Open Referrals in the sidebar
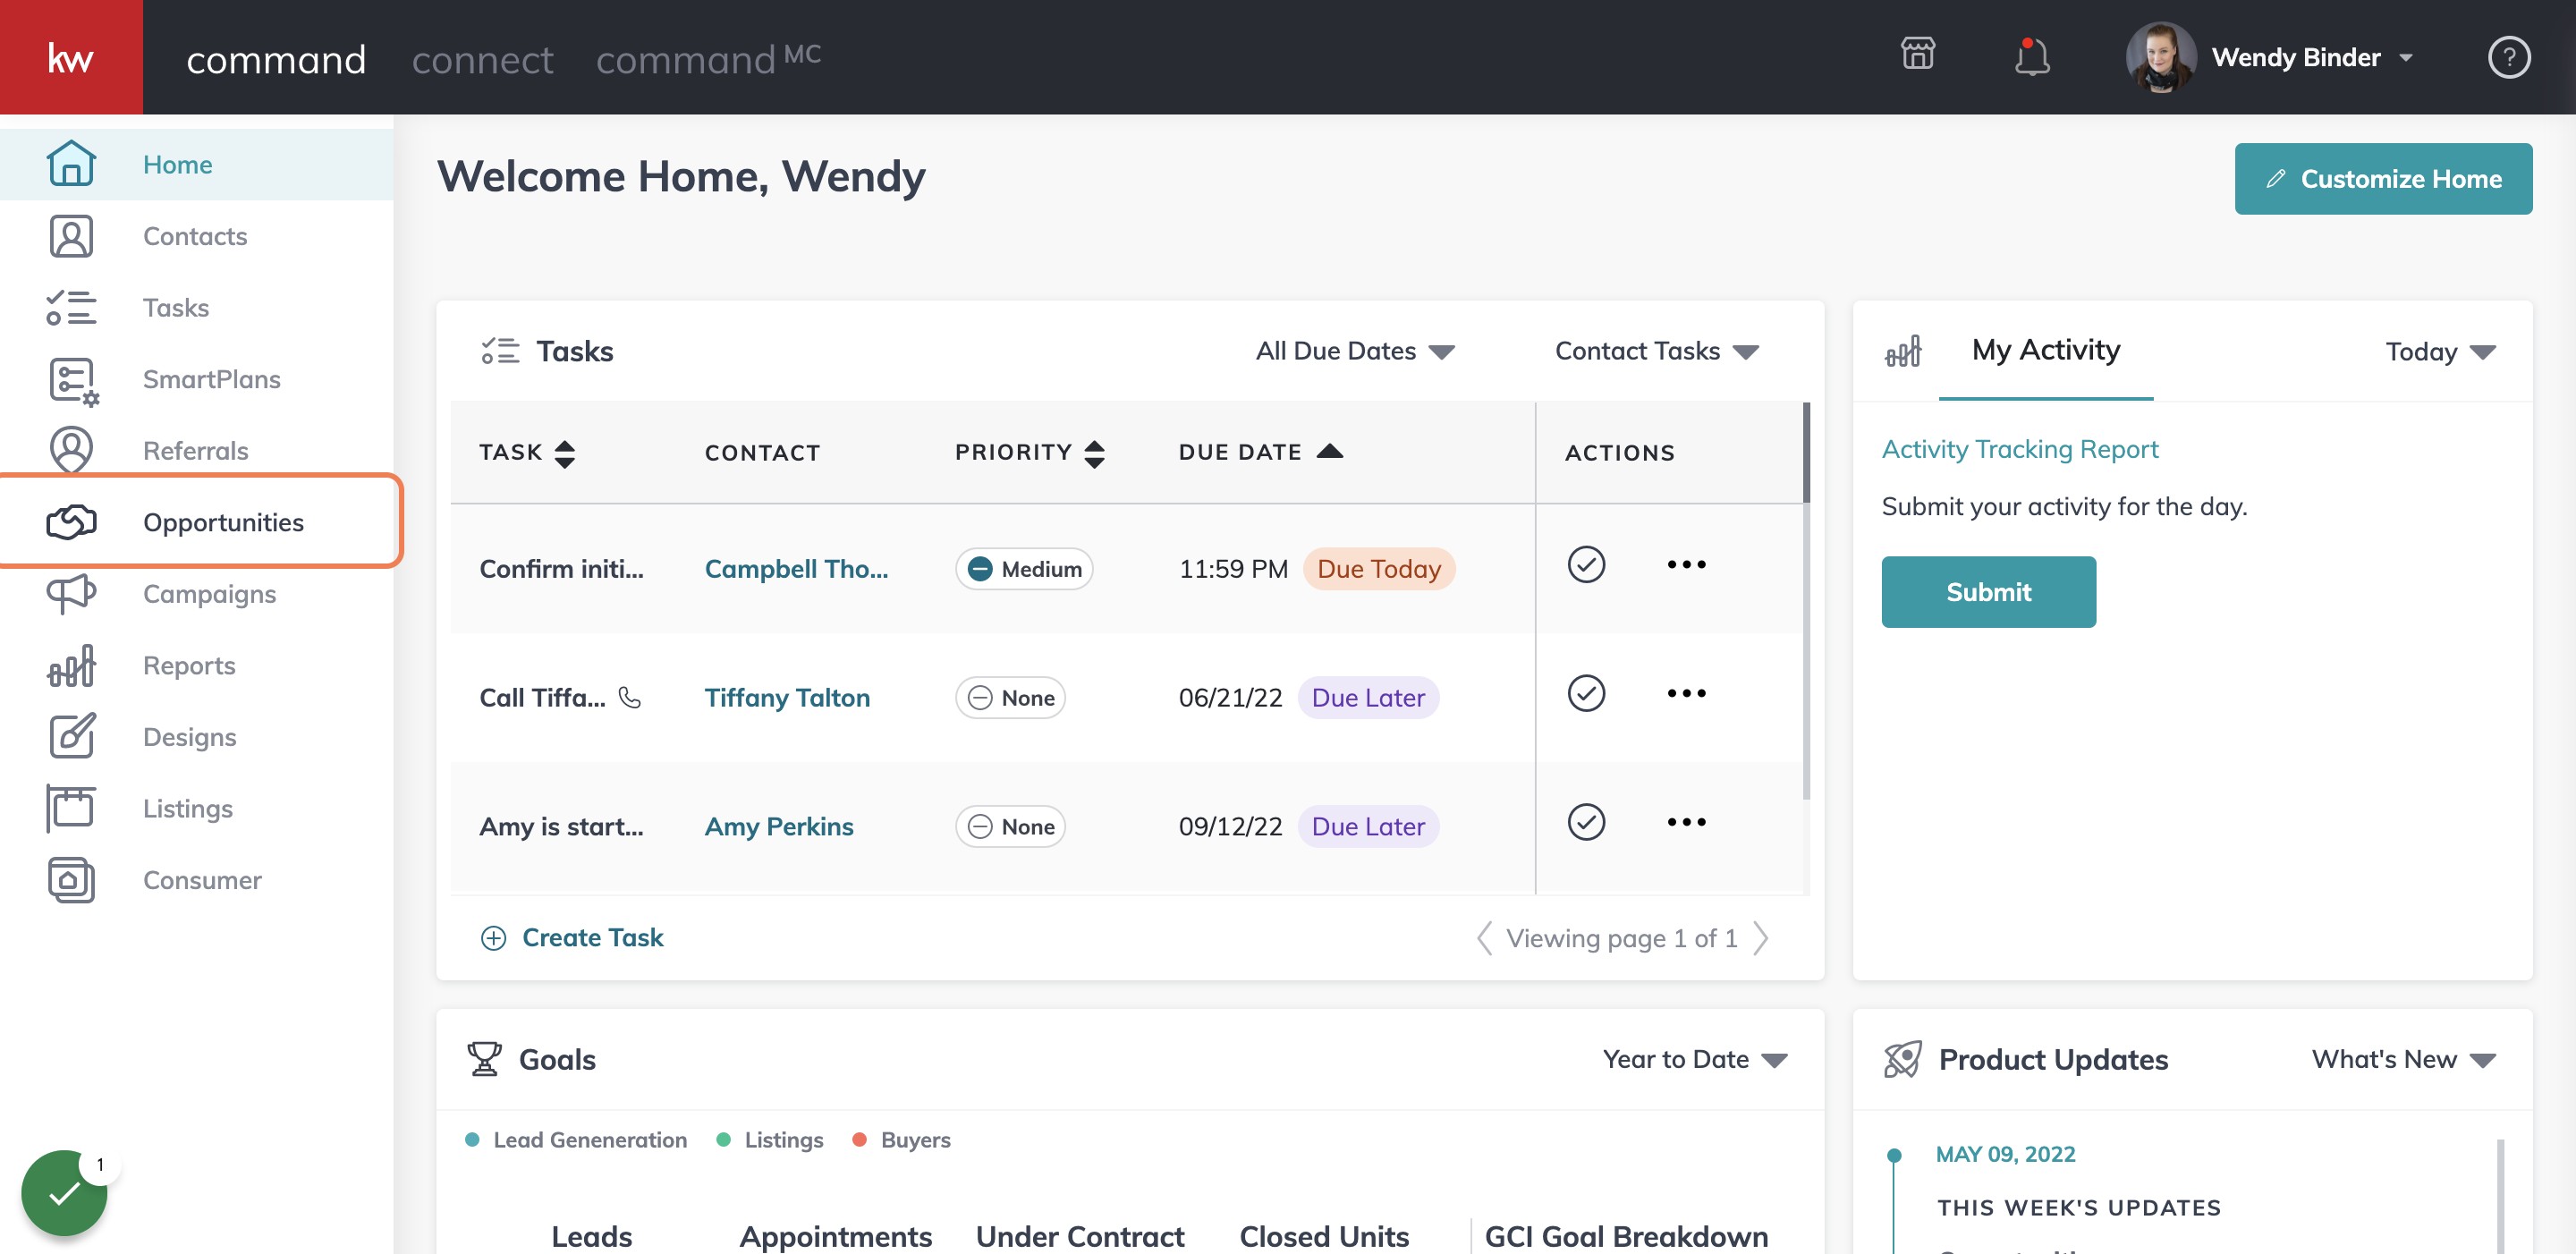The image size is (2576, 1254). [196, 450]
